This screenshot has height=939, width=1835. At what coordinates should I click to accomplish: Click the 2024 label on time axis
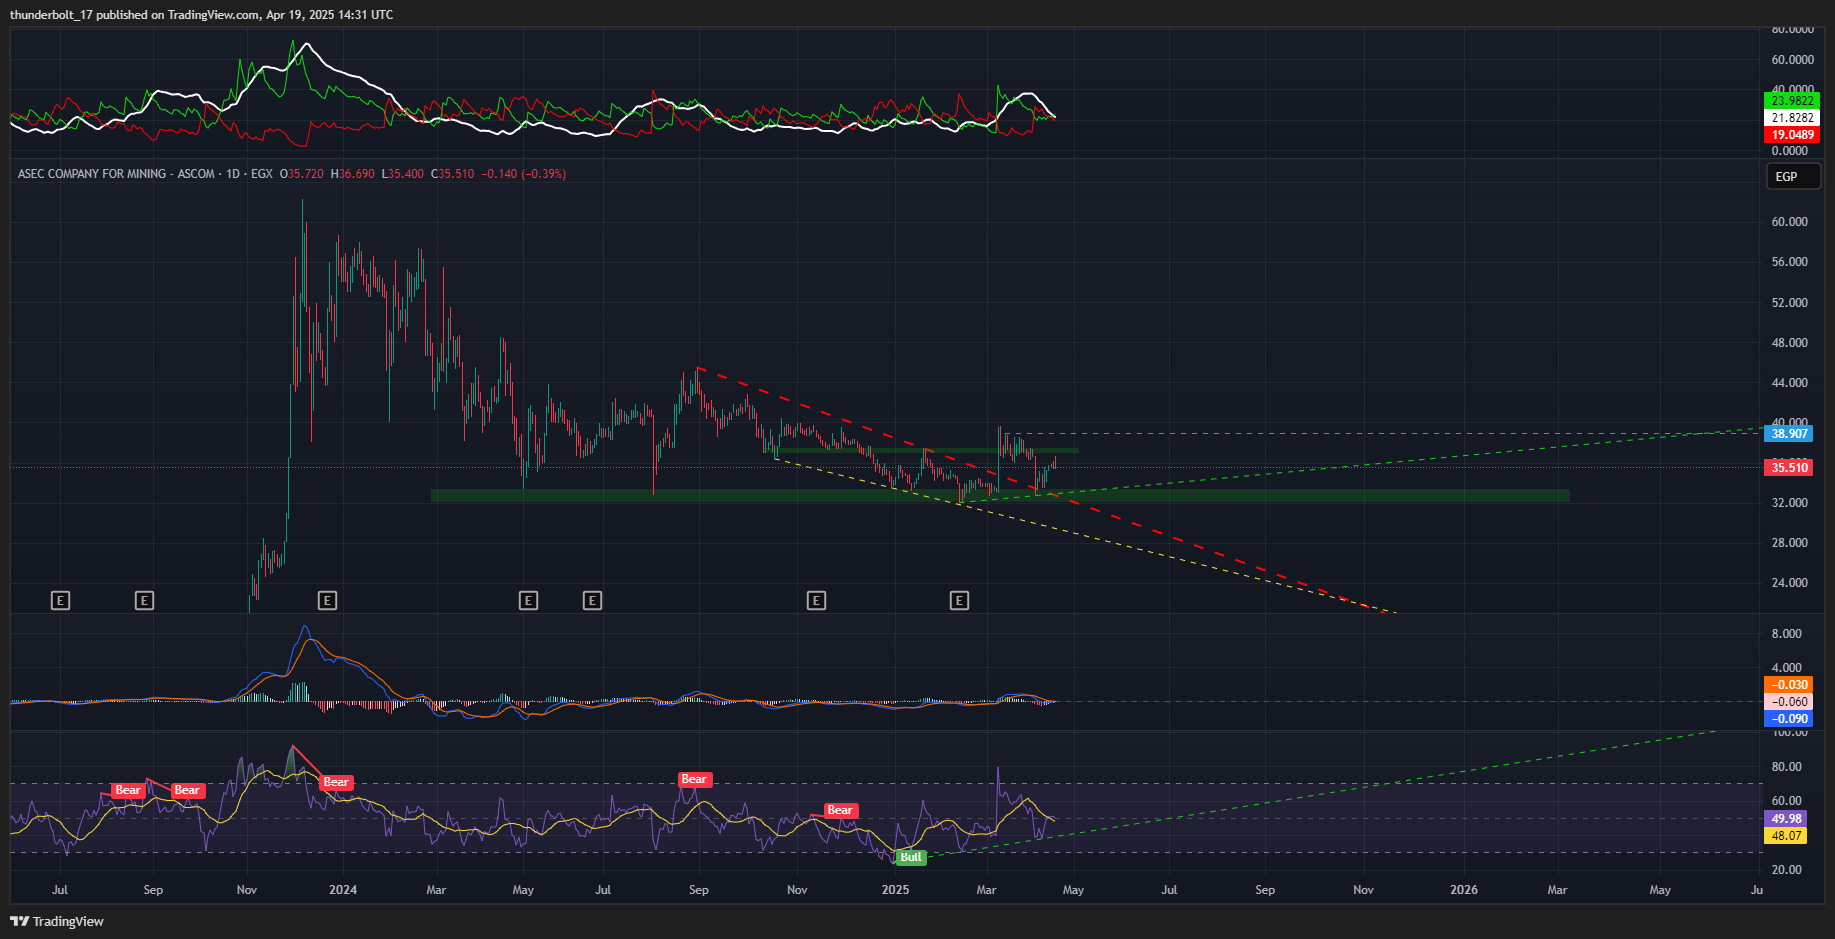(343, 889)
